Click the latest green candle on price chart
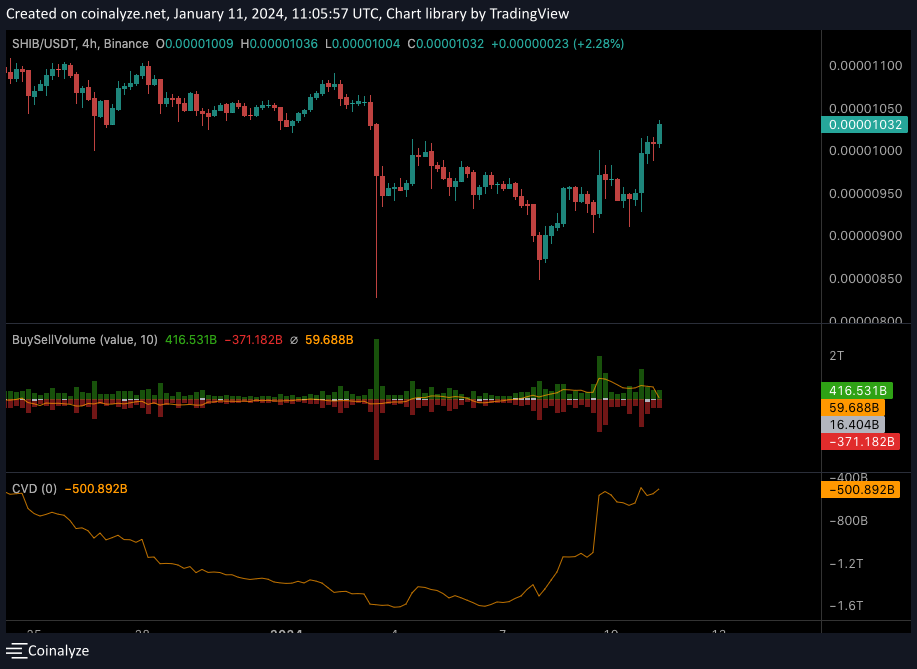This screenshot has height=669, width=917. click(x=660, y=133)
